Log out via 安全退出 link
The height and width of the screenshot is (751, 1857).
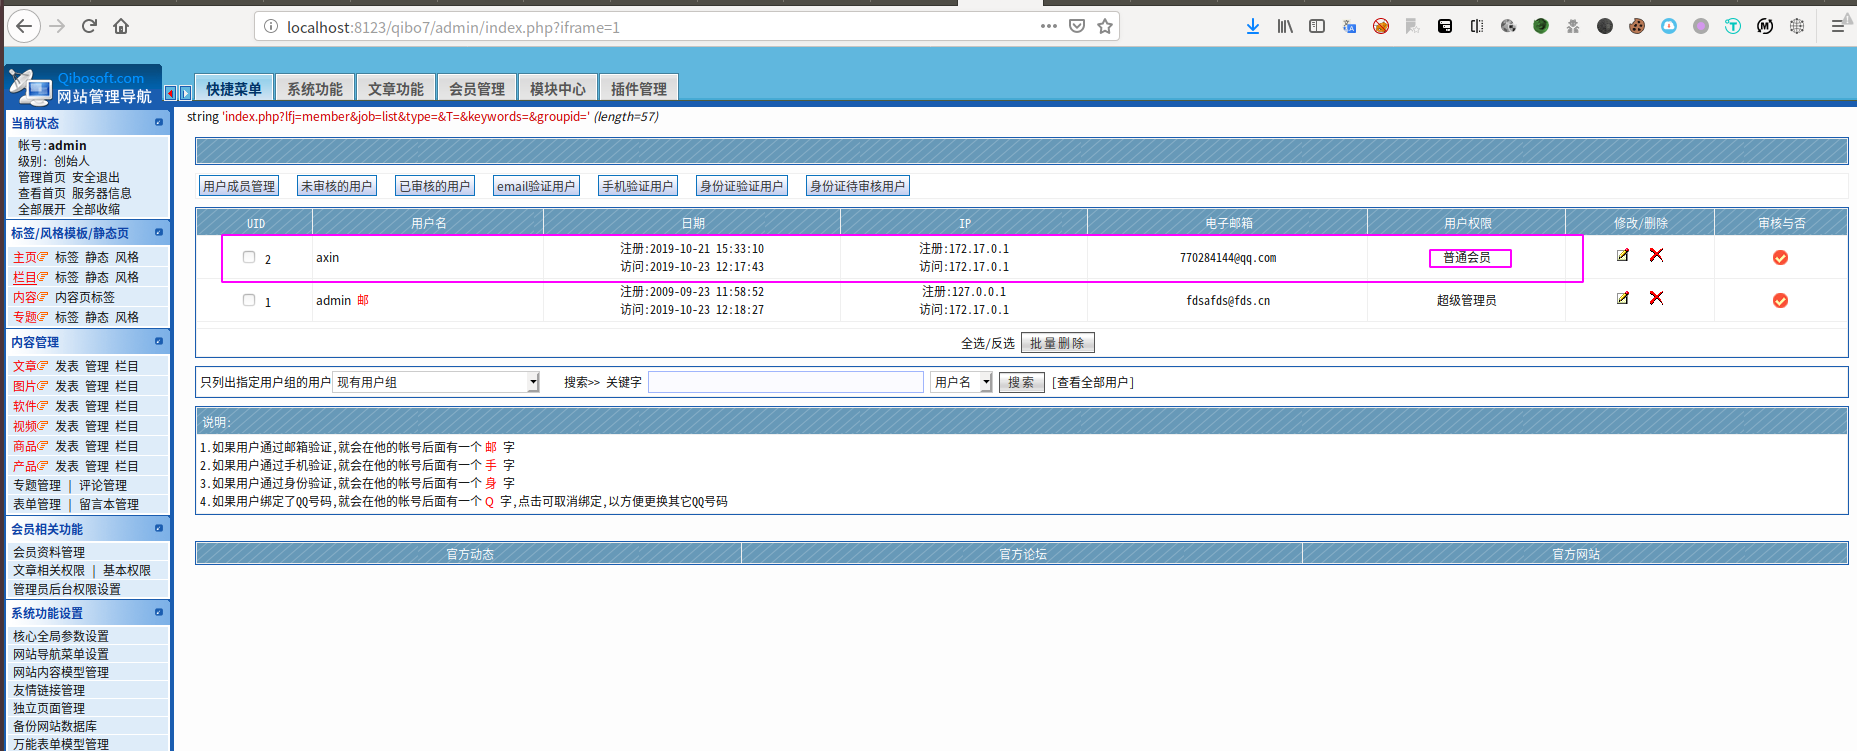96,177
